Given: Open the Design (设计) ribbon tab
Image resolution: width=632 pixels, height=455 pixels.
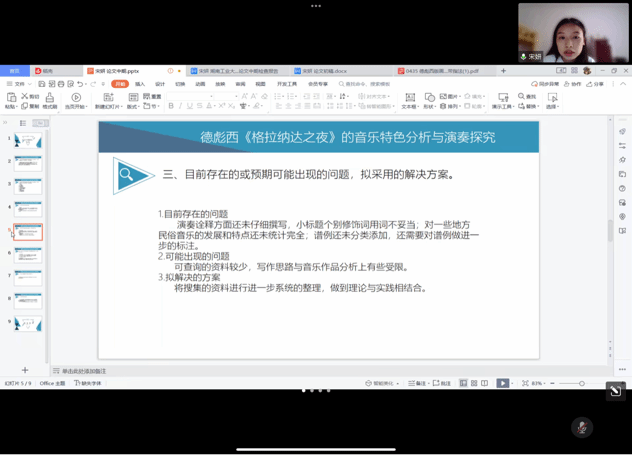Looking at the screenshot, I should [160, 84].
